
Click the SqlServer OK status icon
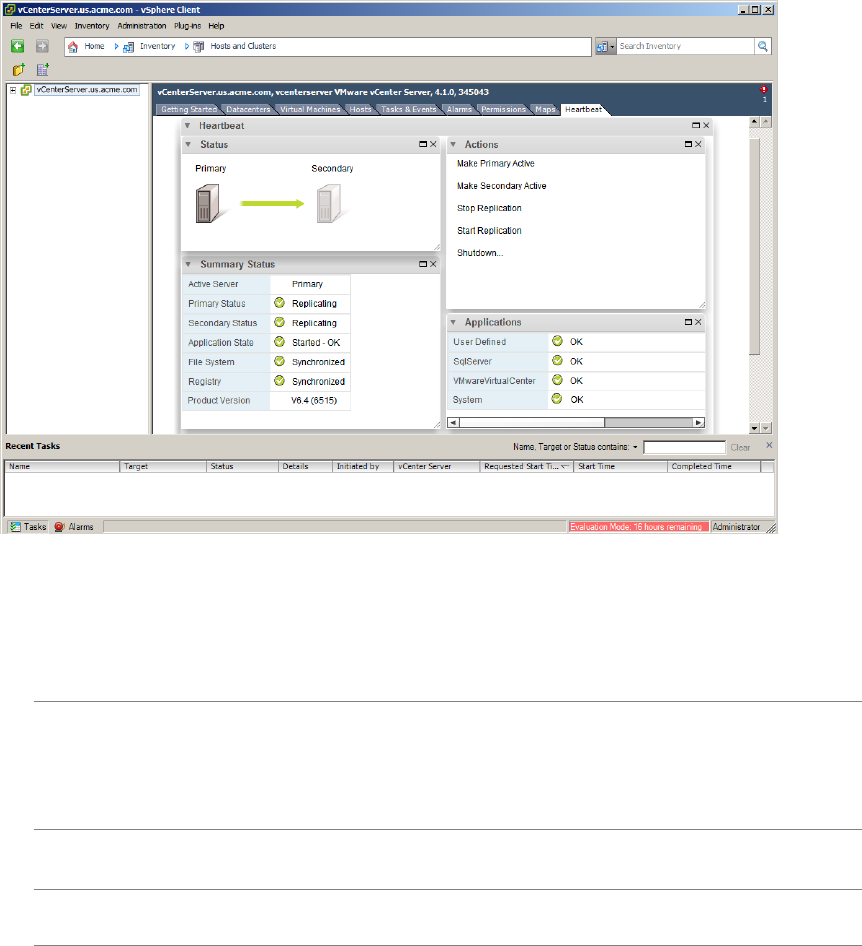click(x=557, y=361)
